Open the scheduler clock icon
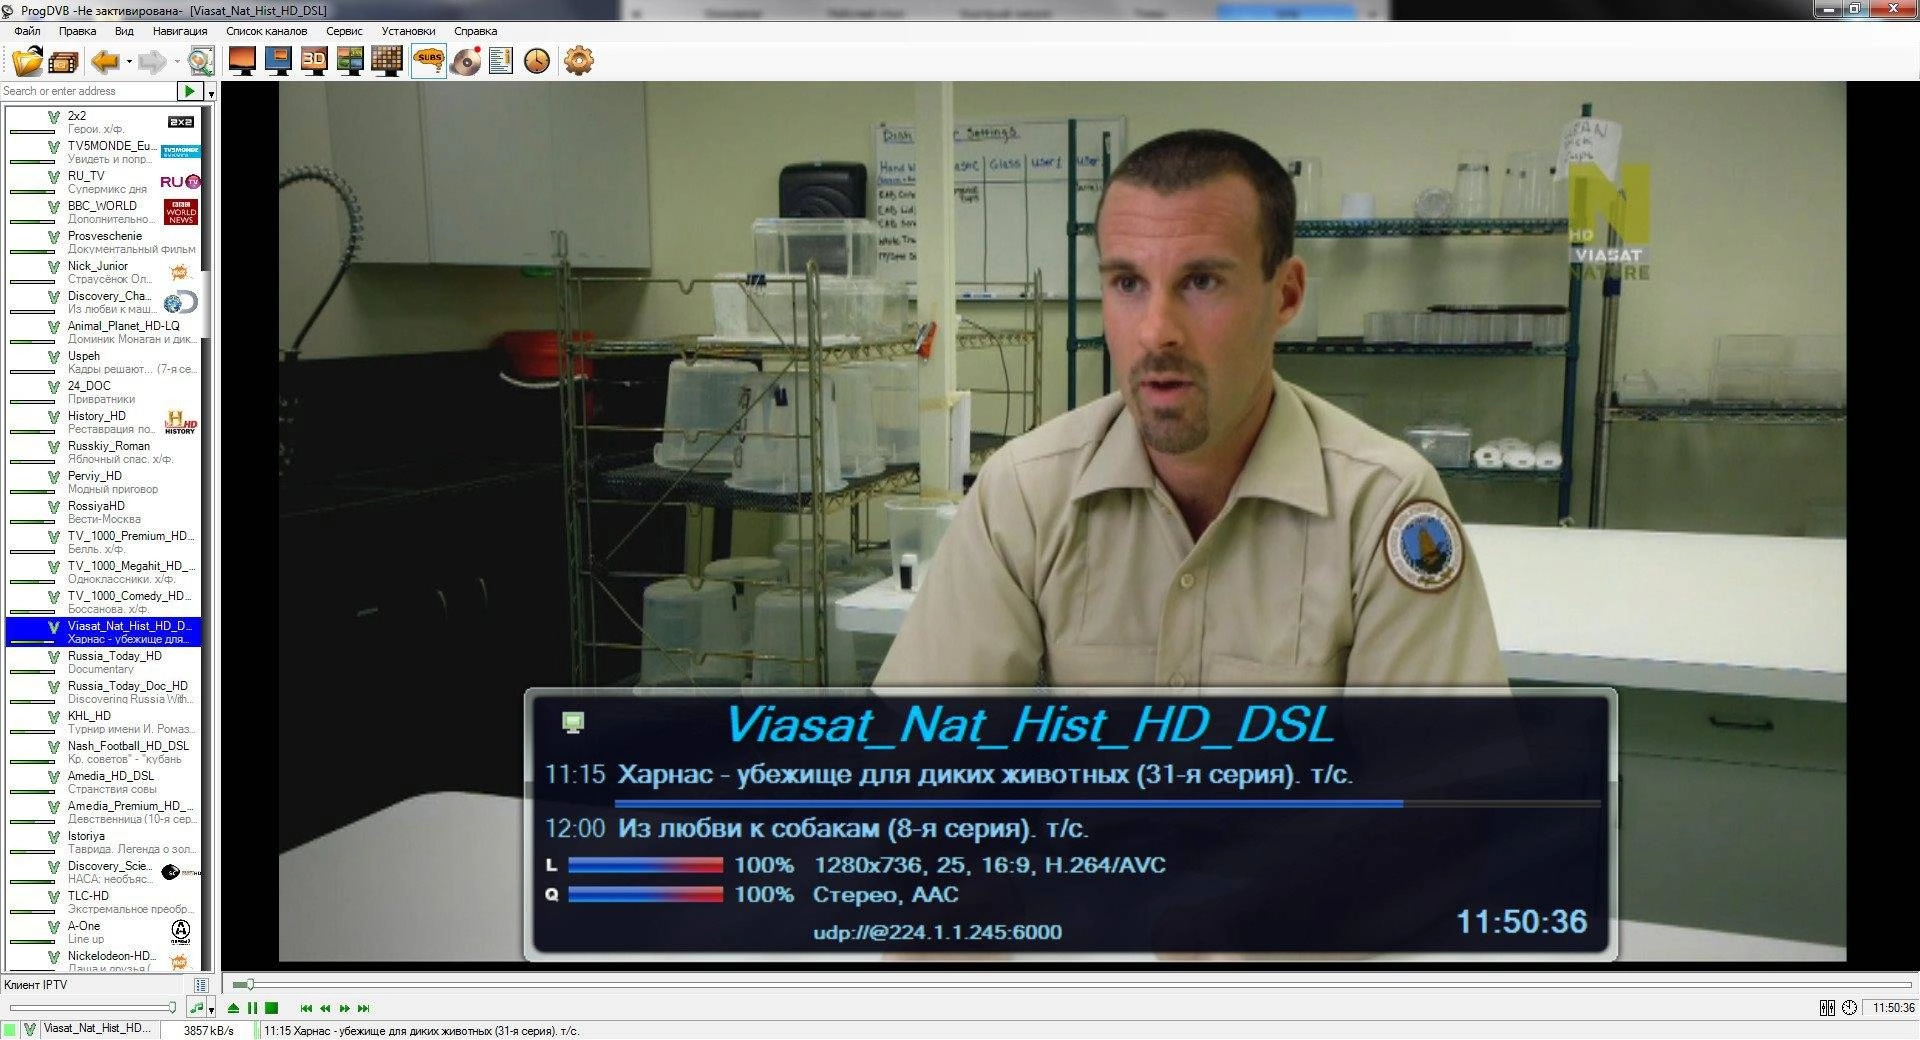1920x1040 pixels. 537,61
